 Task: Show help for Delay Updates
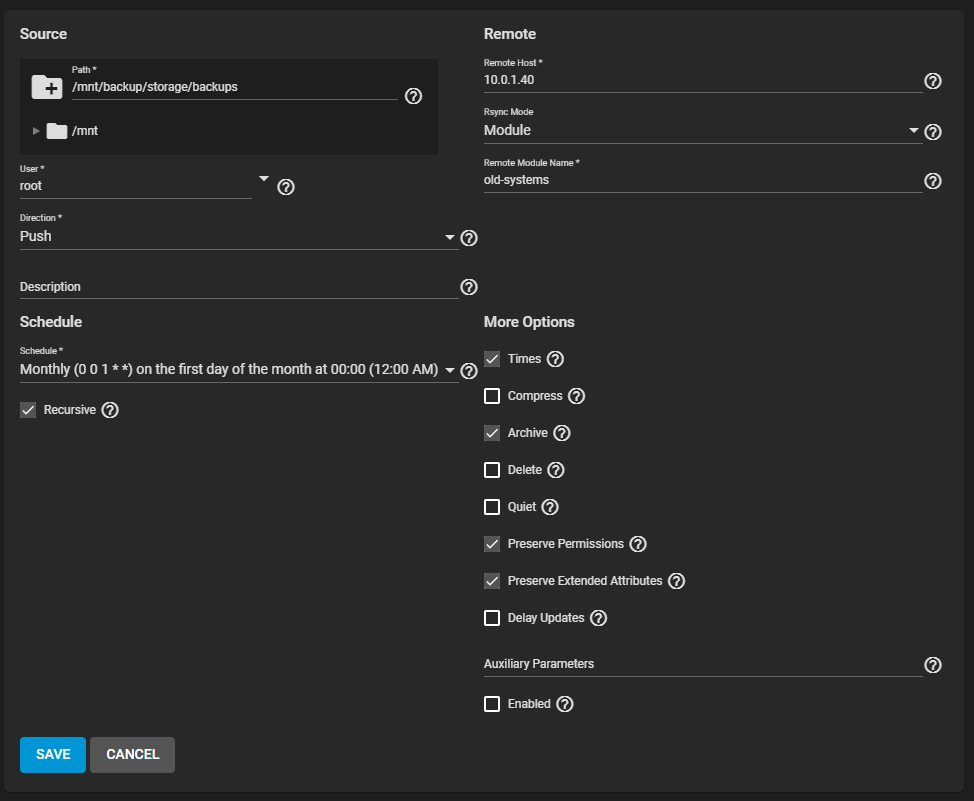coord(598,618)
